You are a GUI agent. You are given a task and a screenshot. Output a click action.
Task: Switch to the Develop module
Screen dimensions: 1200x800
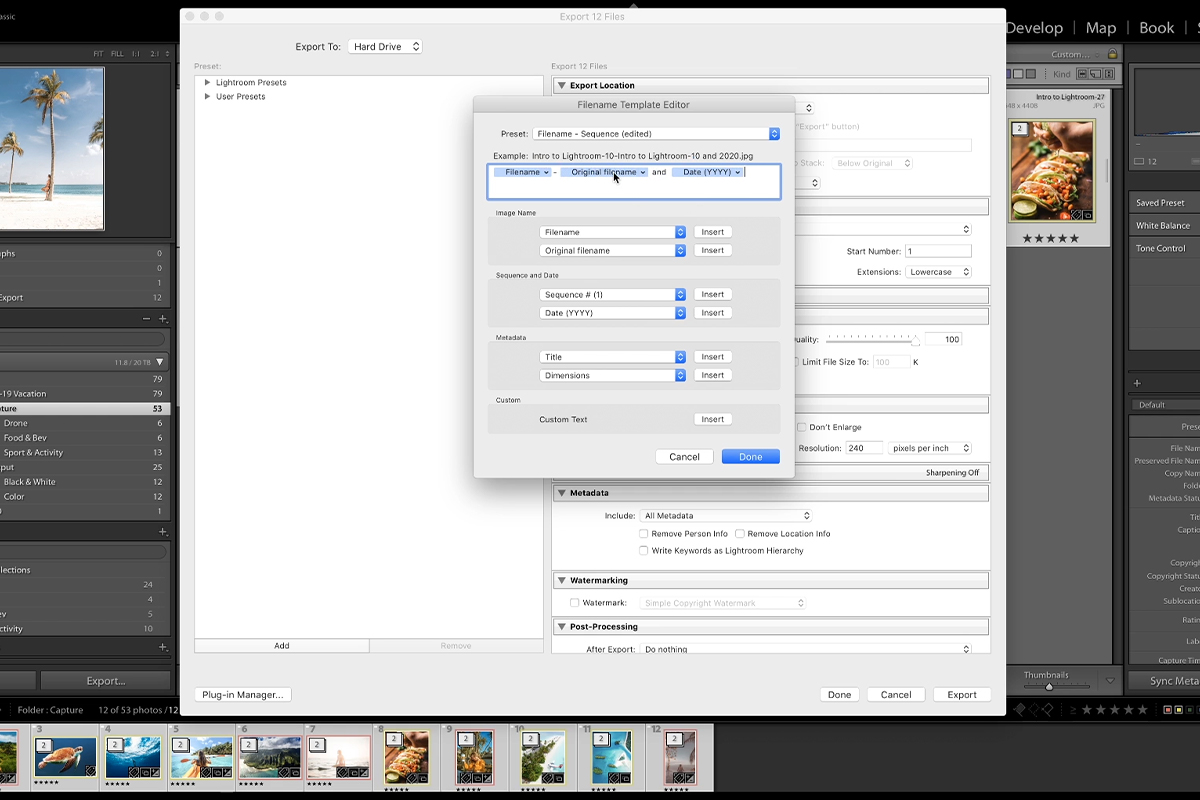[x=1033, y=27]
